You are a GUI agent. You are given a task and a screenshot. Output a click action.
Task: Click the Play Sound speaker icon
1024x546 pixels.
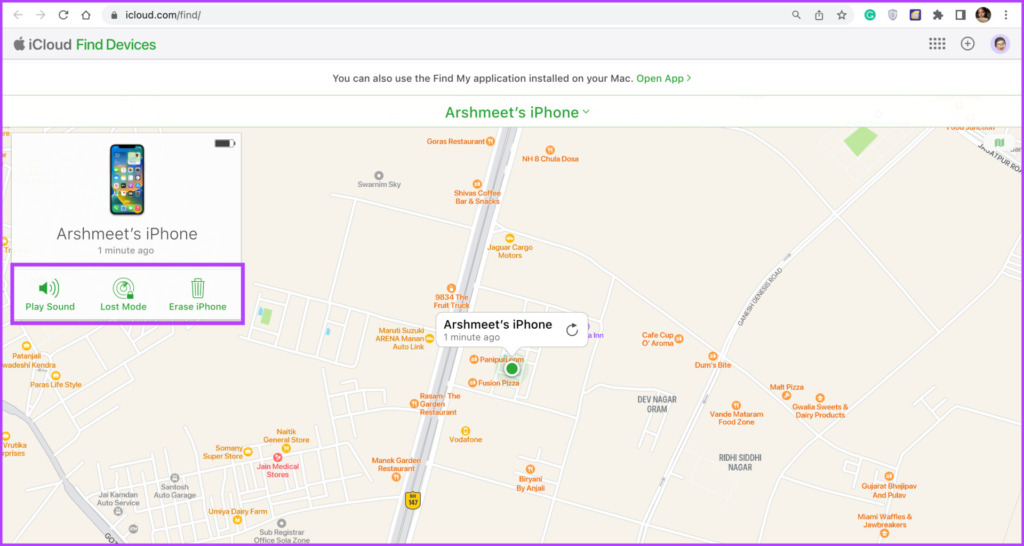point(49,287)
